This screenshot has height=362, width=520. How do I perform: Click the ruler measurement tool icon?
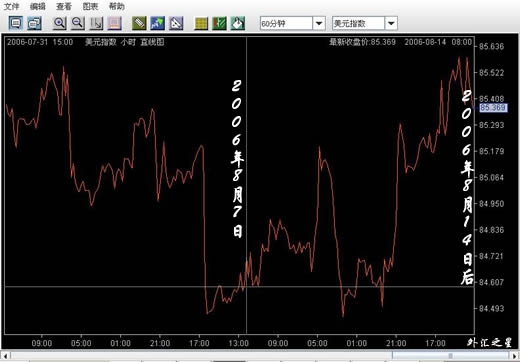[139, 23]
